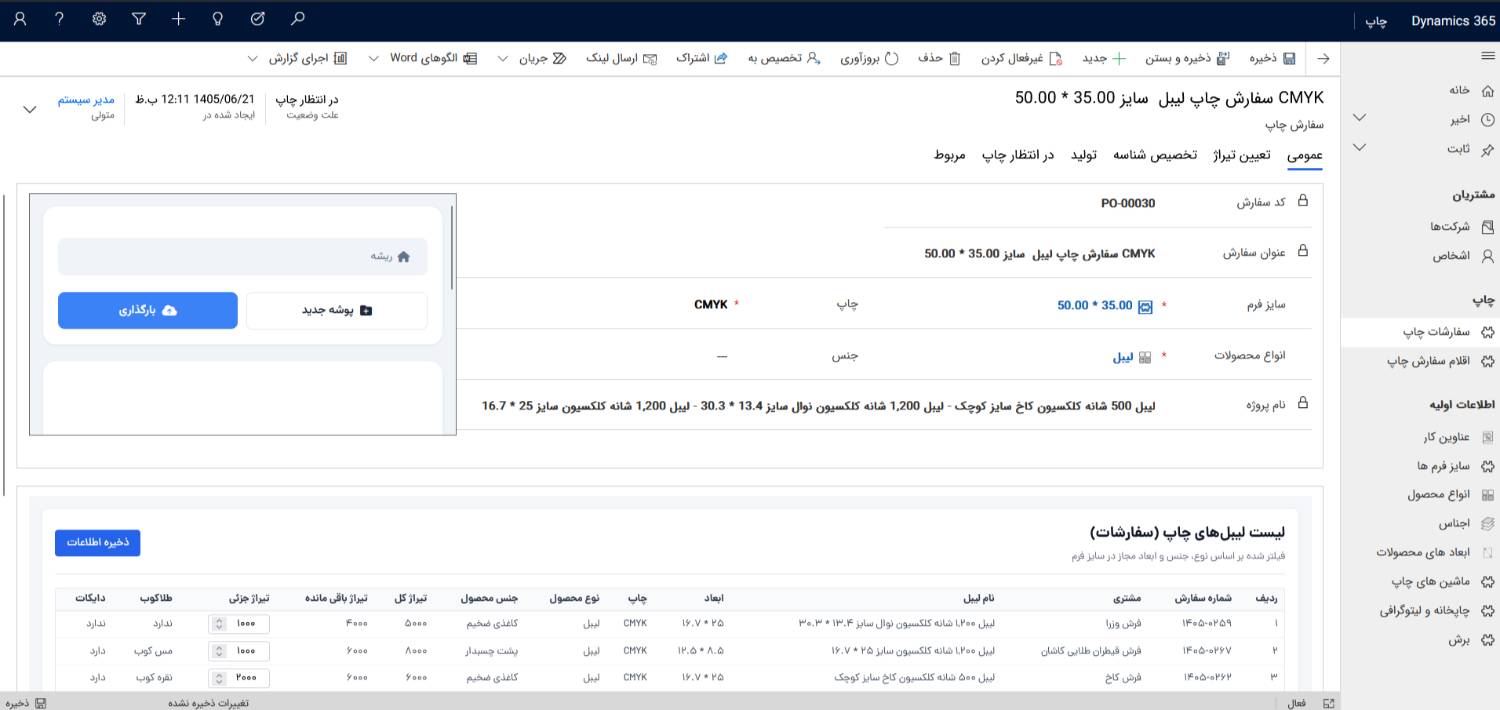Click the plus quick-create icon
This screenshot has width=1500, height=710.
(178, 18)
